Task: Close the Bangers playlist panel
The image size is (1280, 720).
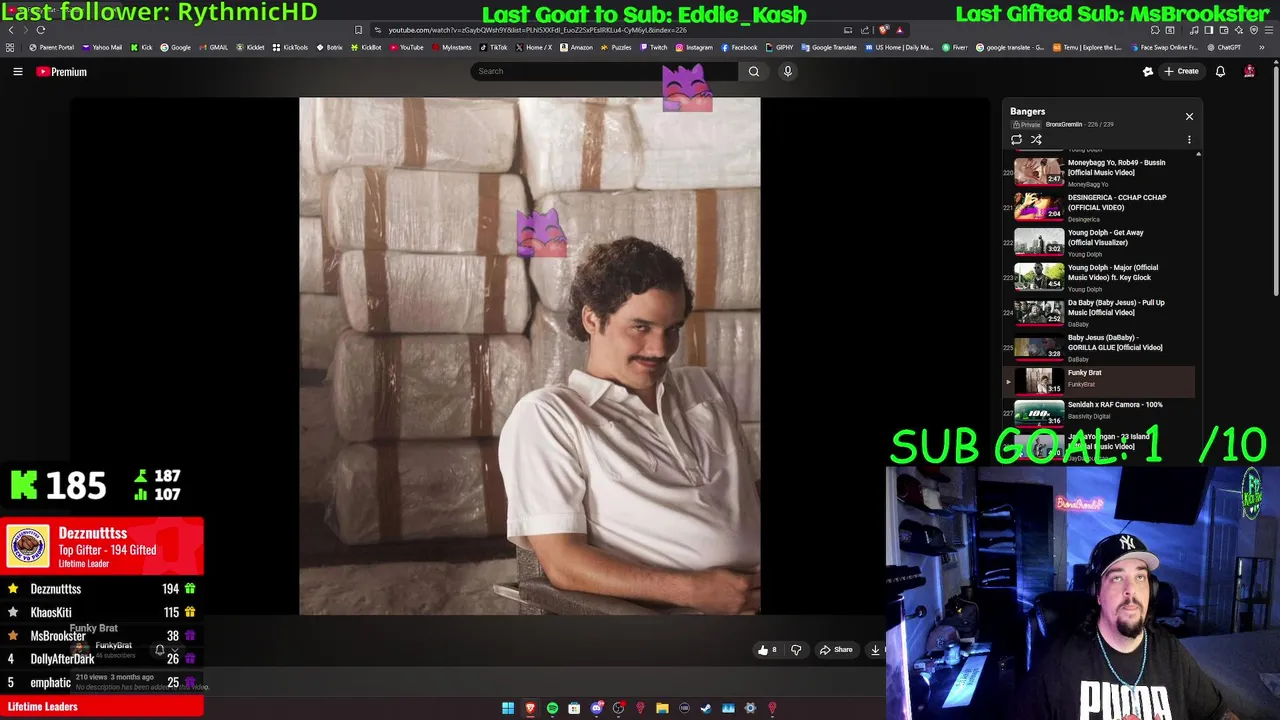Action: click(1189, 117)
